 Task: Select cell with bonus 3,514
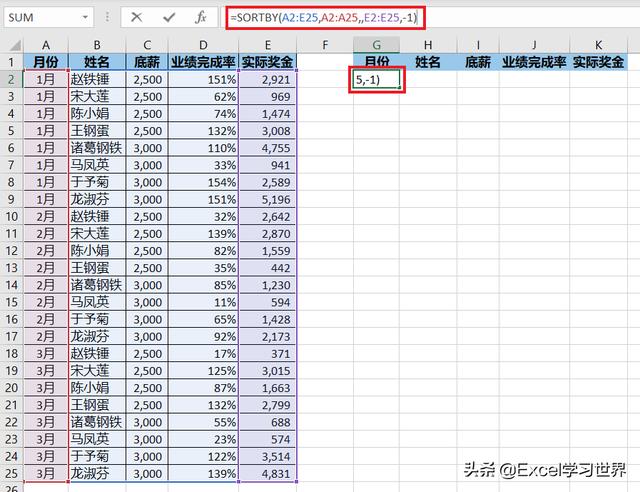tap(267, 456)
